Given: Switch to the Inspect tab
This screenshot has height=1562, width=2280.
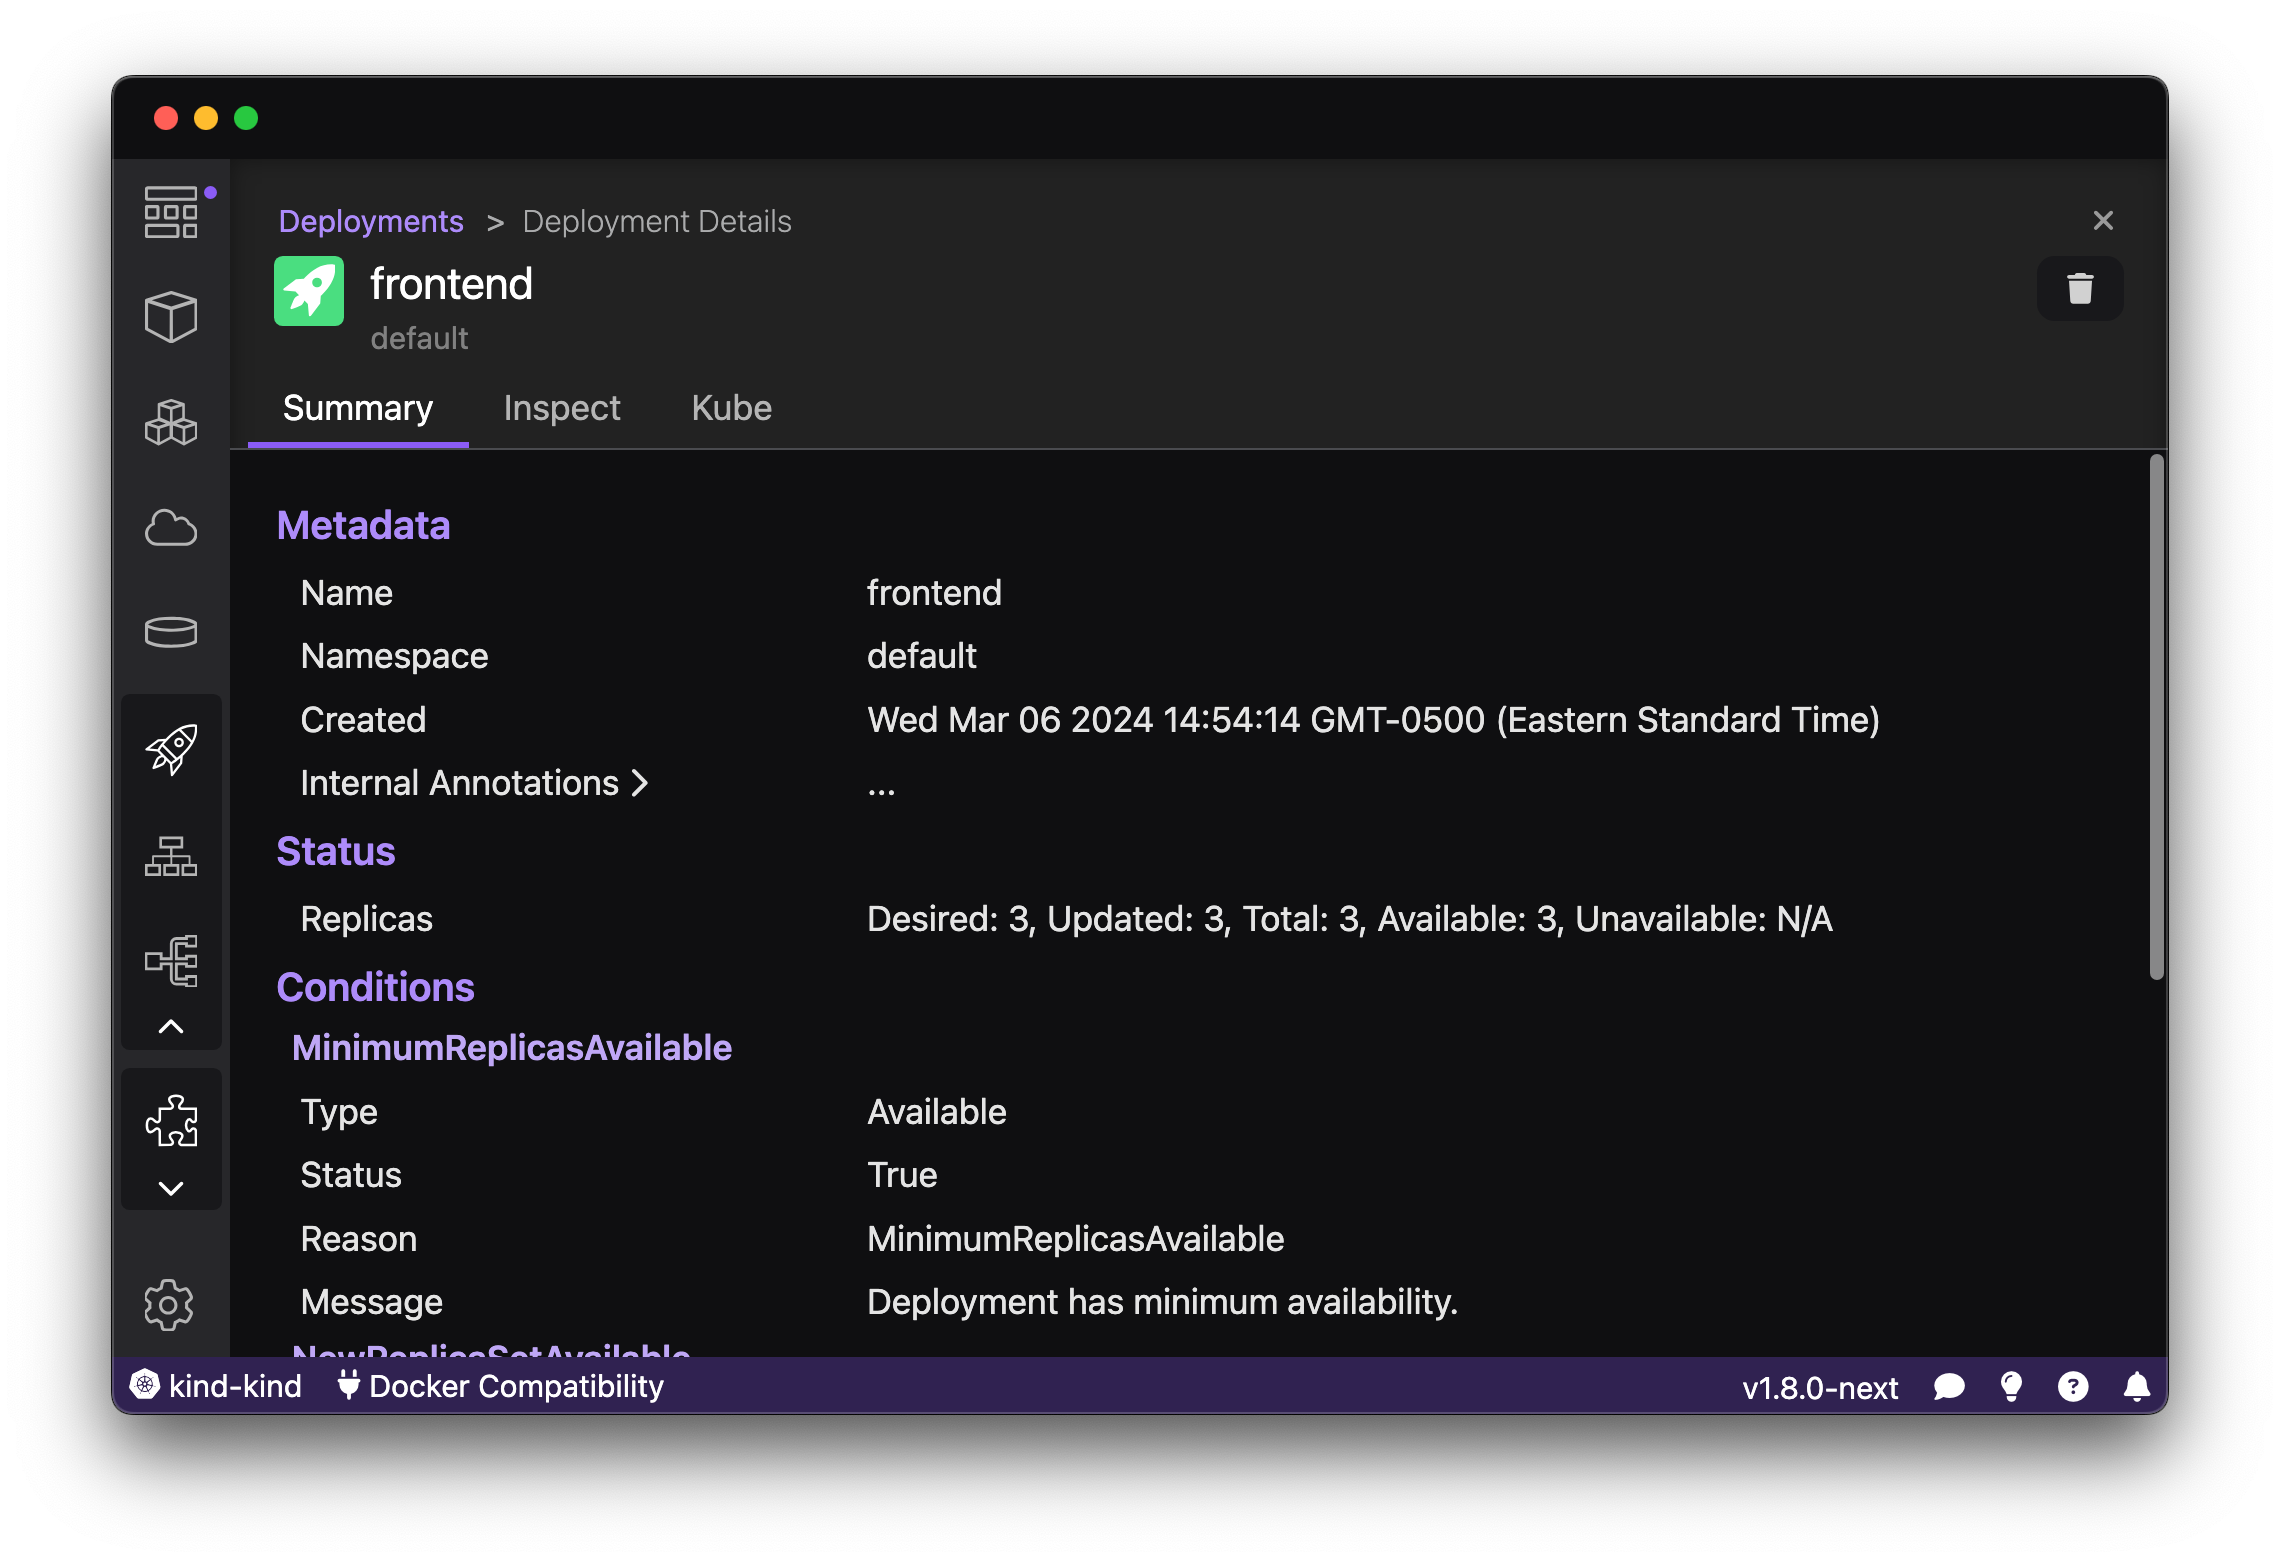Looking at the screenshot, I should pyautogui.click(x=560, y=407).
